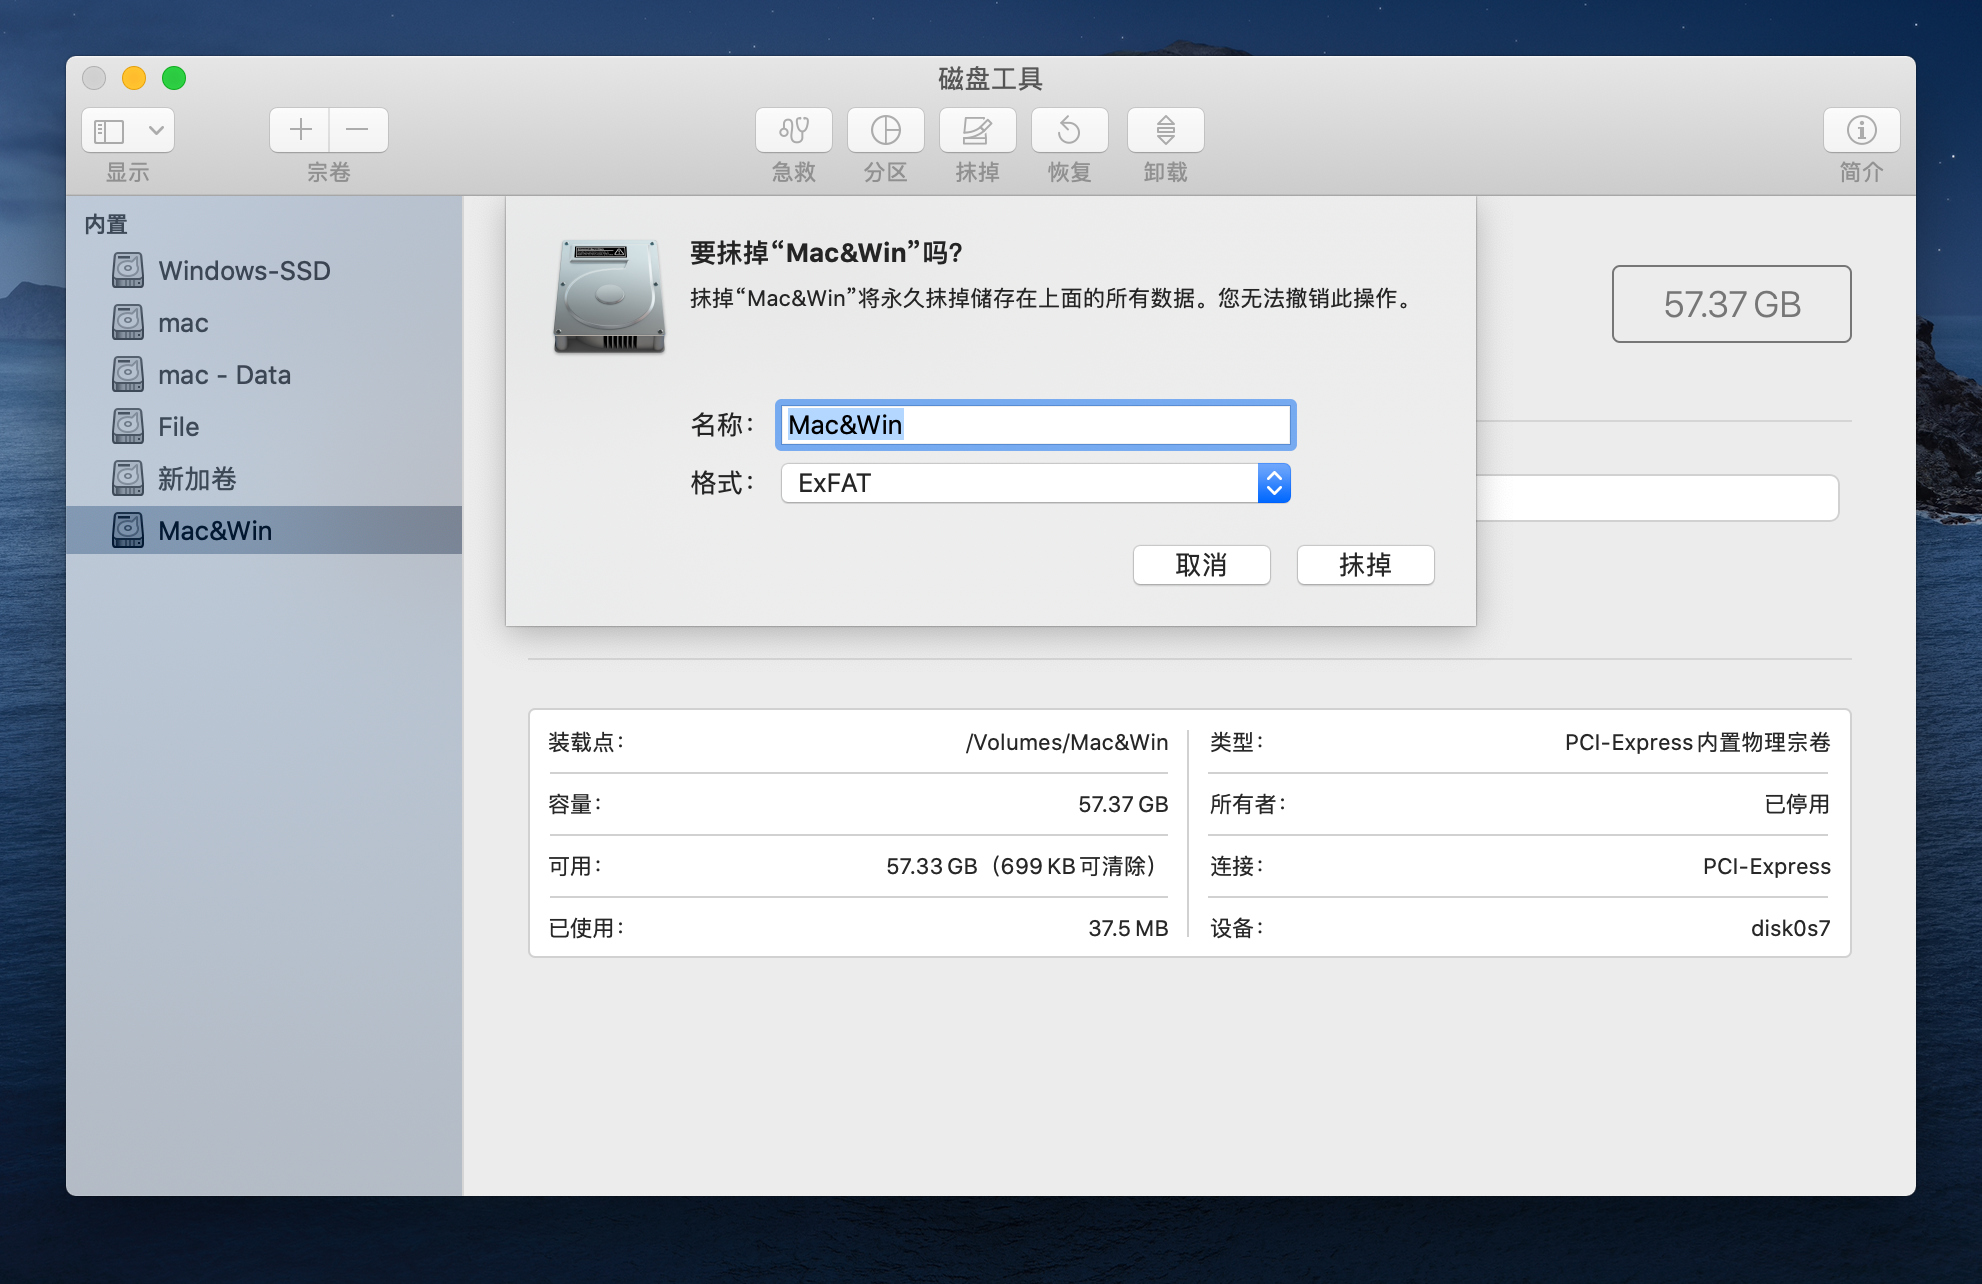Select the mac volume in sidebar
The image size is (1982, 1284).
click(x=184, y=322)
